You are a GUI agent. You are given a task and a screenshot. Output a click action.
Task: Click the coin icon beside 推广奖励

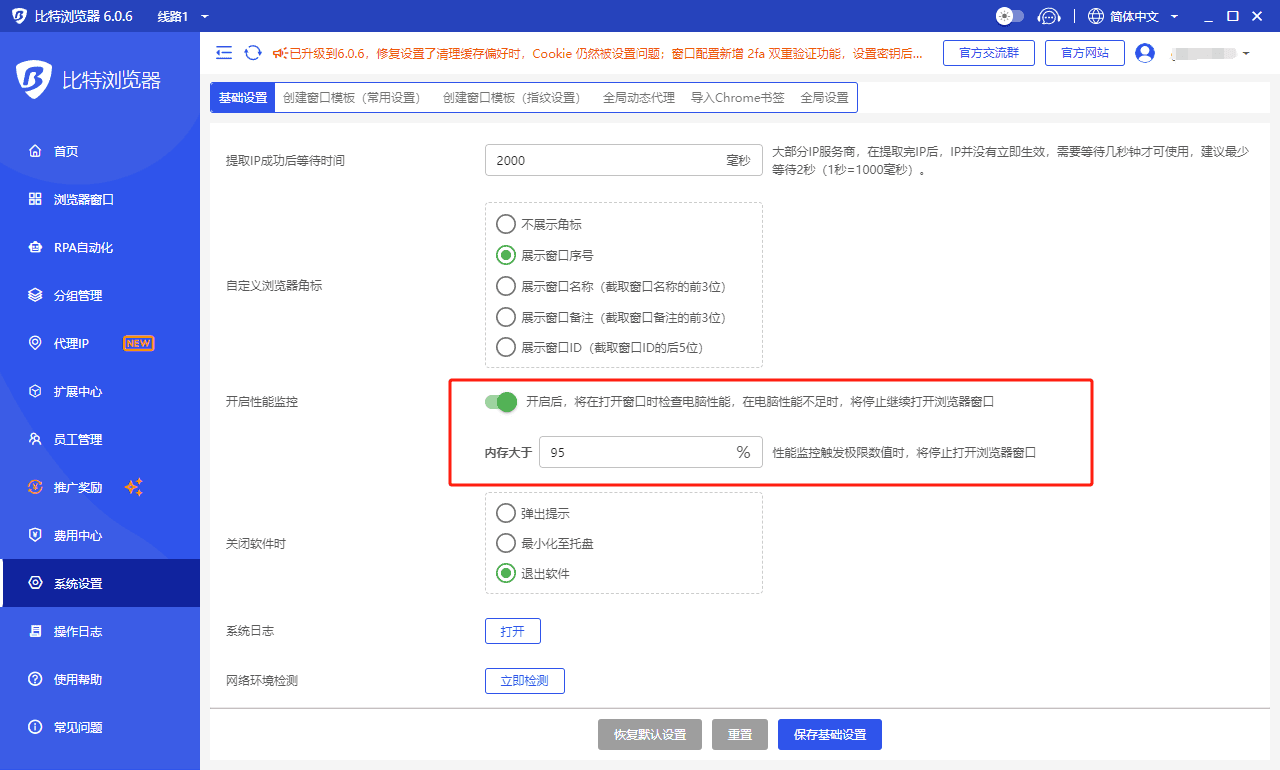(35, 487)
